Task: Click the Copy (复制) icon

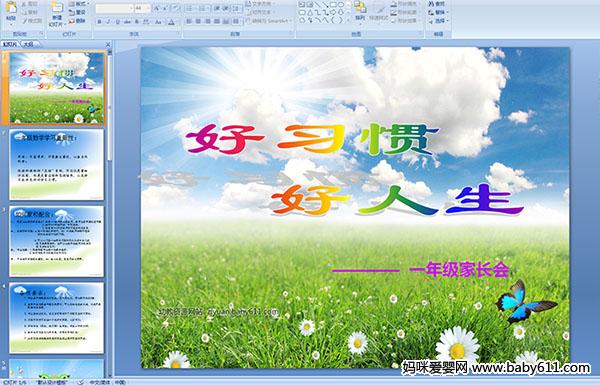Action: pyautogui.click(x=24, y=13)
